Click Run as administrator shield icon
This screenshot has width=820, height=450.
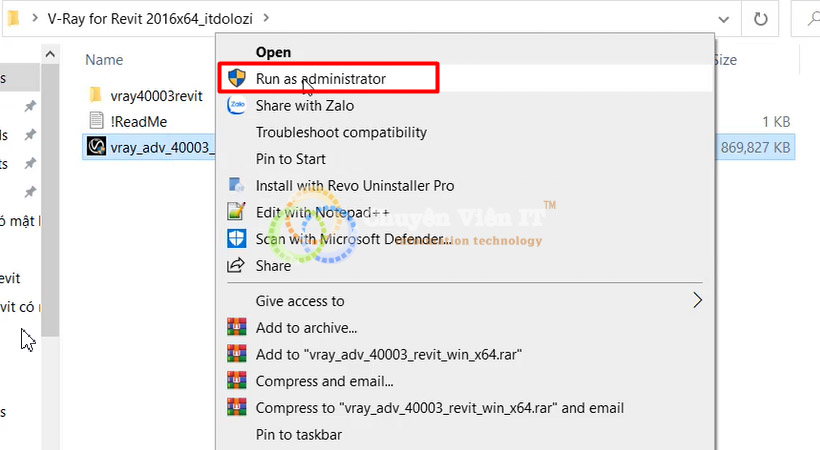[237, 78]
